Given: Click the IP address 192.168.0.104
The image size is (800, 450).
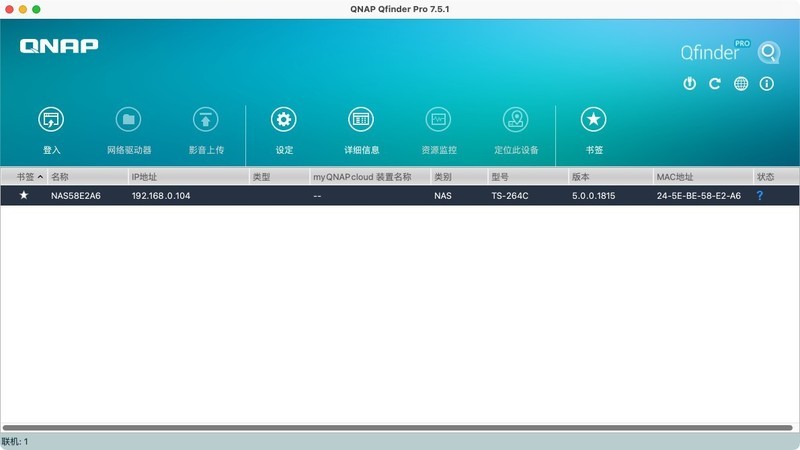Looking at the screenshot, I should 161,195.
